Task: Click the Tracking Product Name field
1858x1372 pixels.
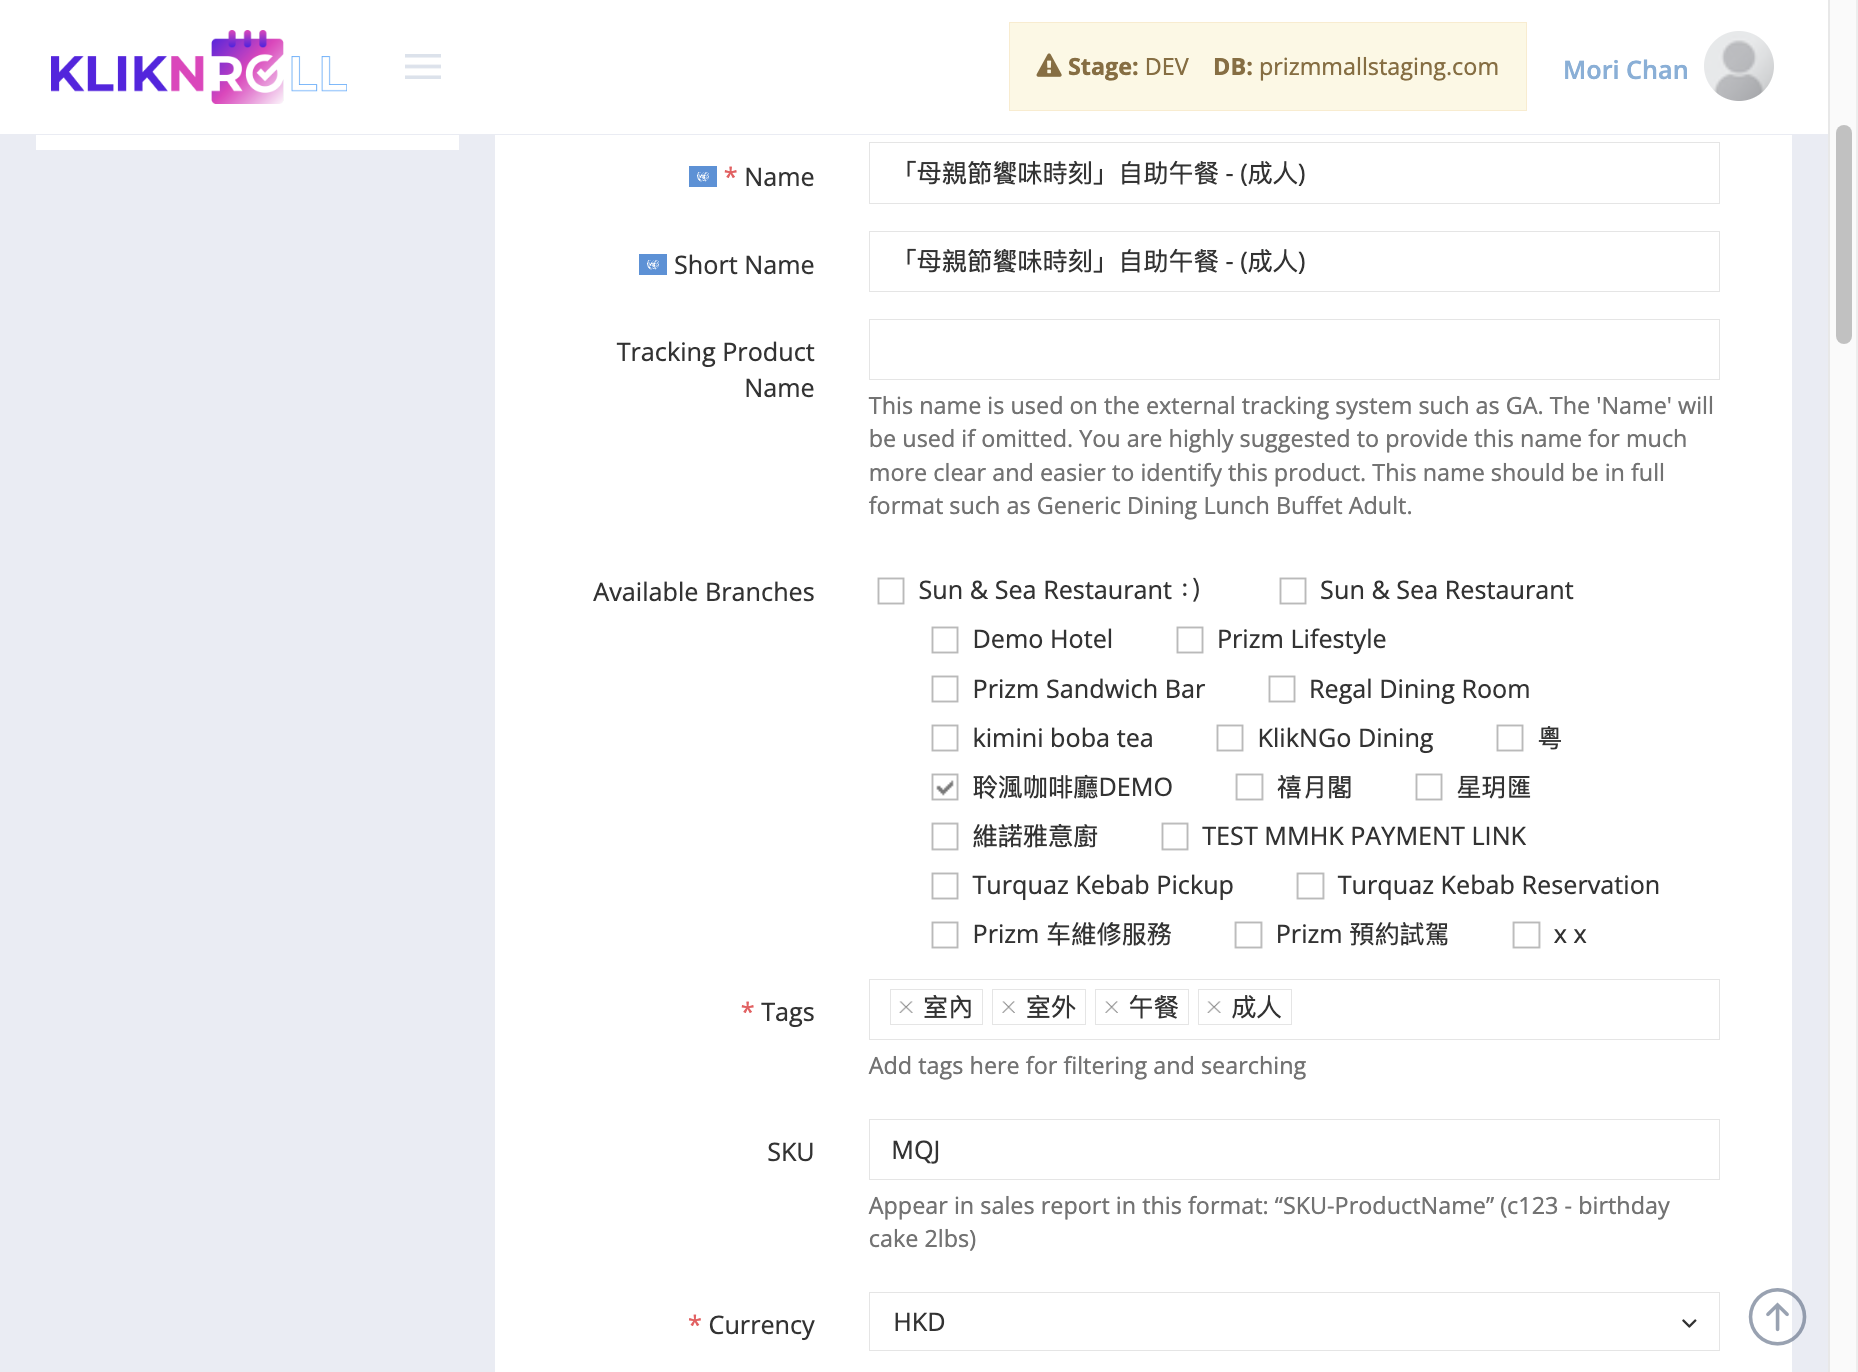Action: click(1294, 349)
